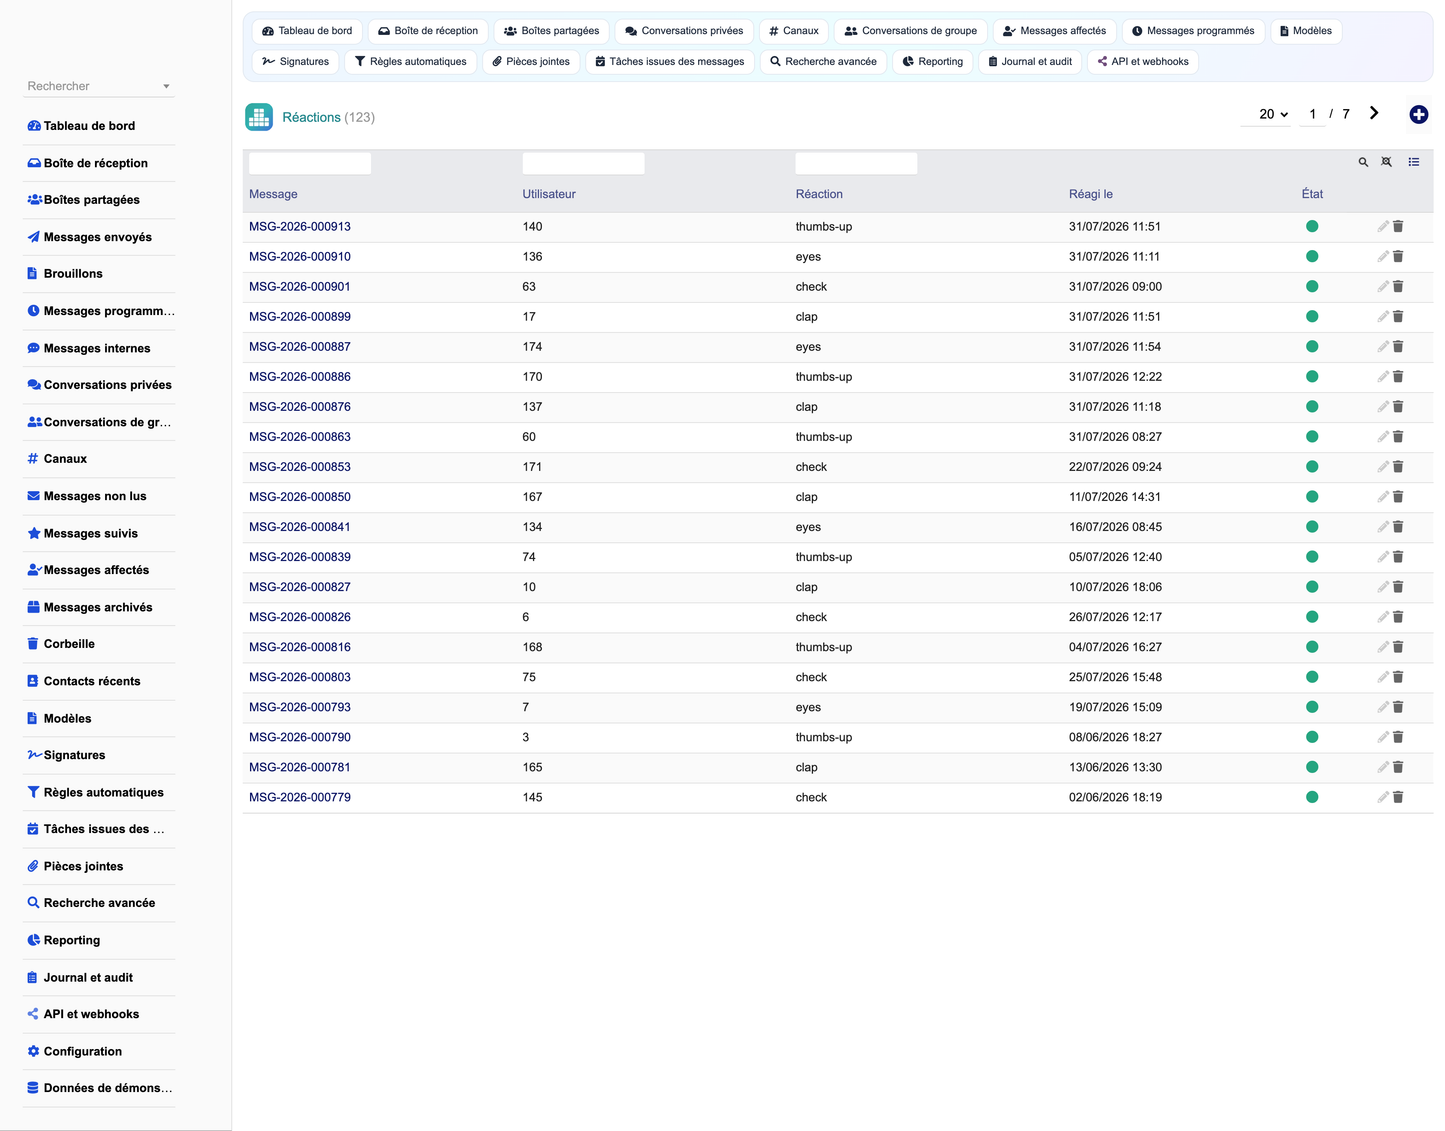Delete the MSG-2026-000841 row
This screenshot has height=1131, width=1445.
(1398, 527)
